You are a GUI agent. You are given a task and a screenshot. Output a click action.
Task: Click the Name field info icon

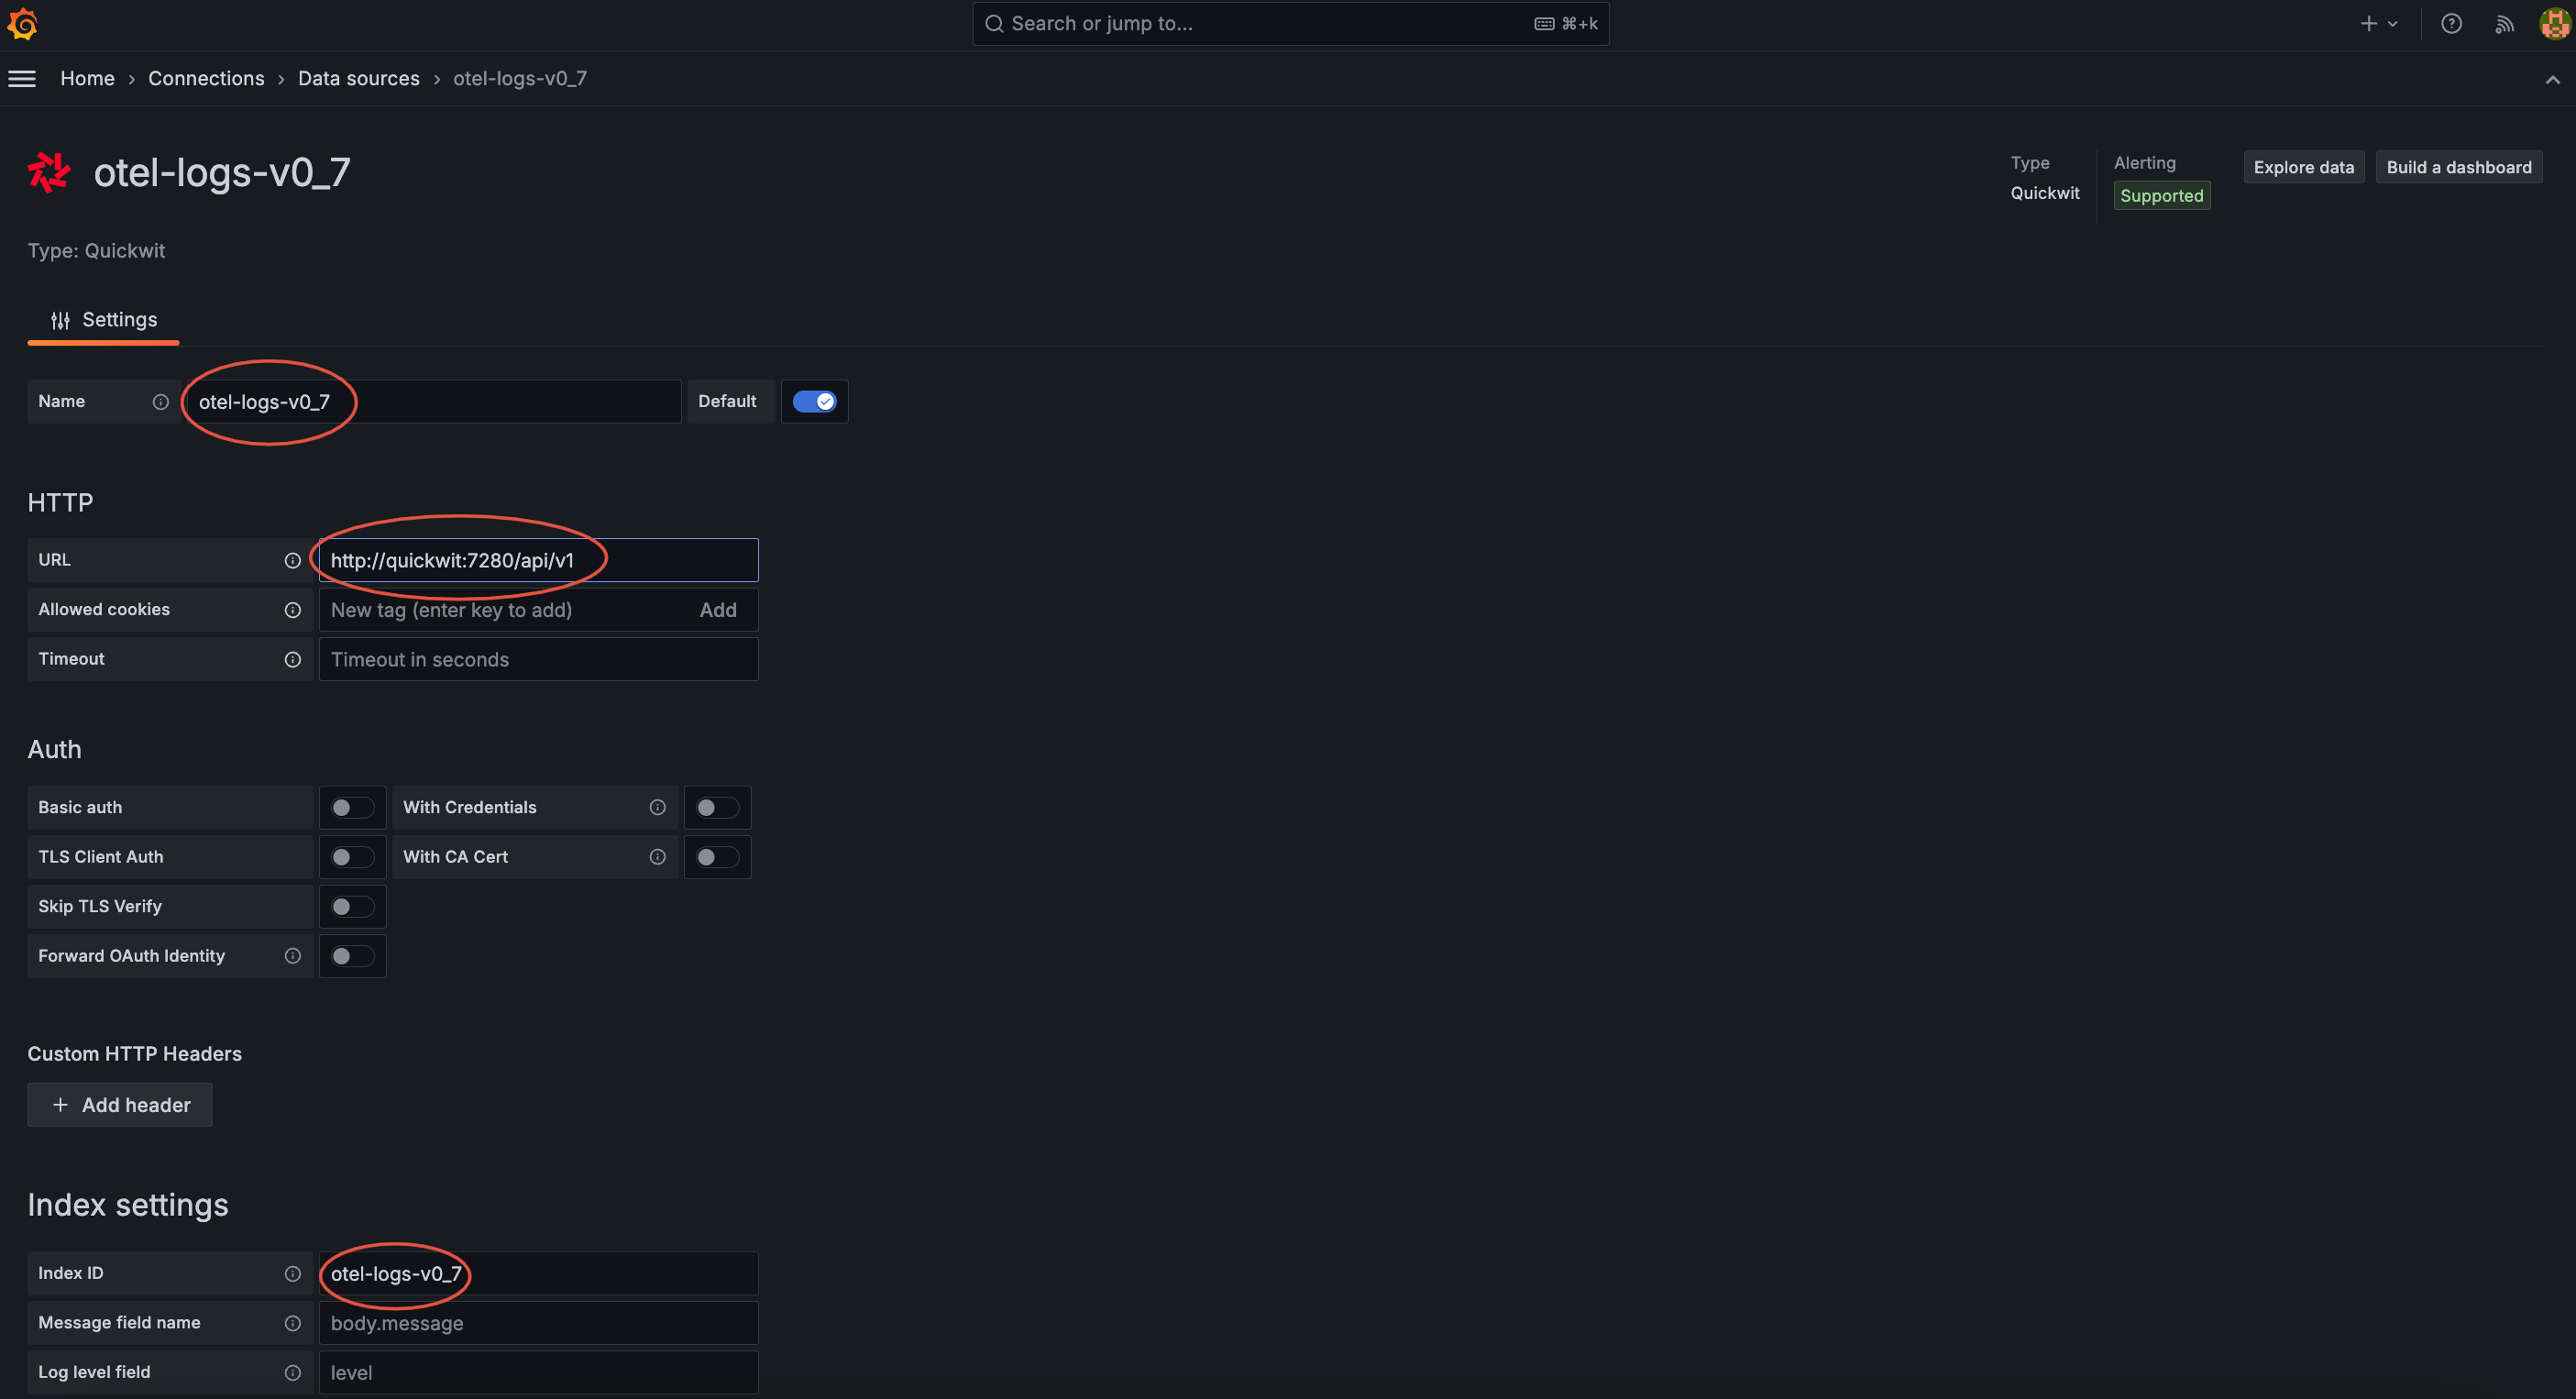click(160, 402)
